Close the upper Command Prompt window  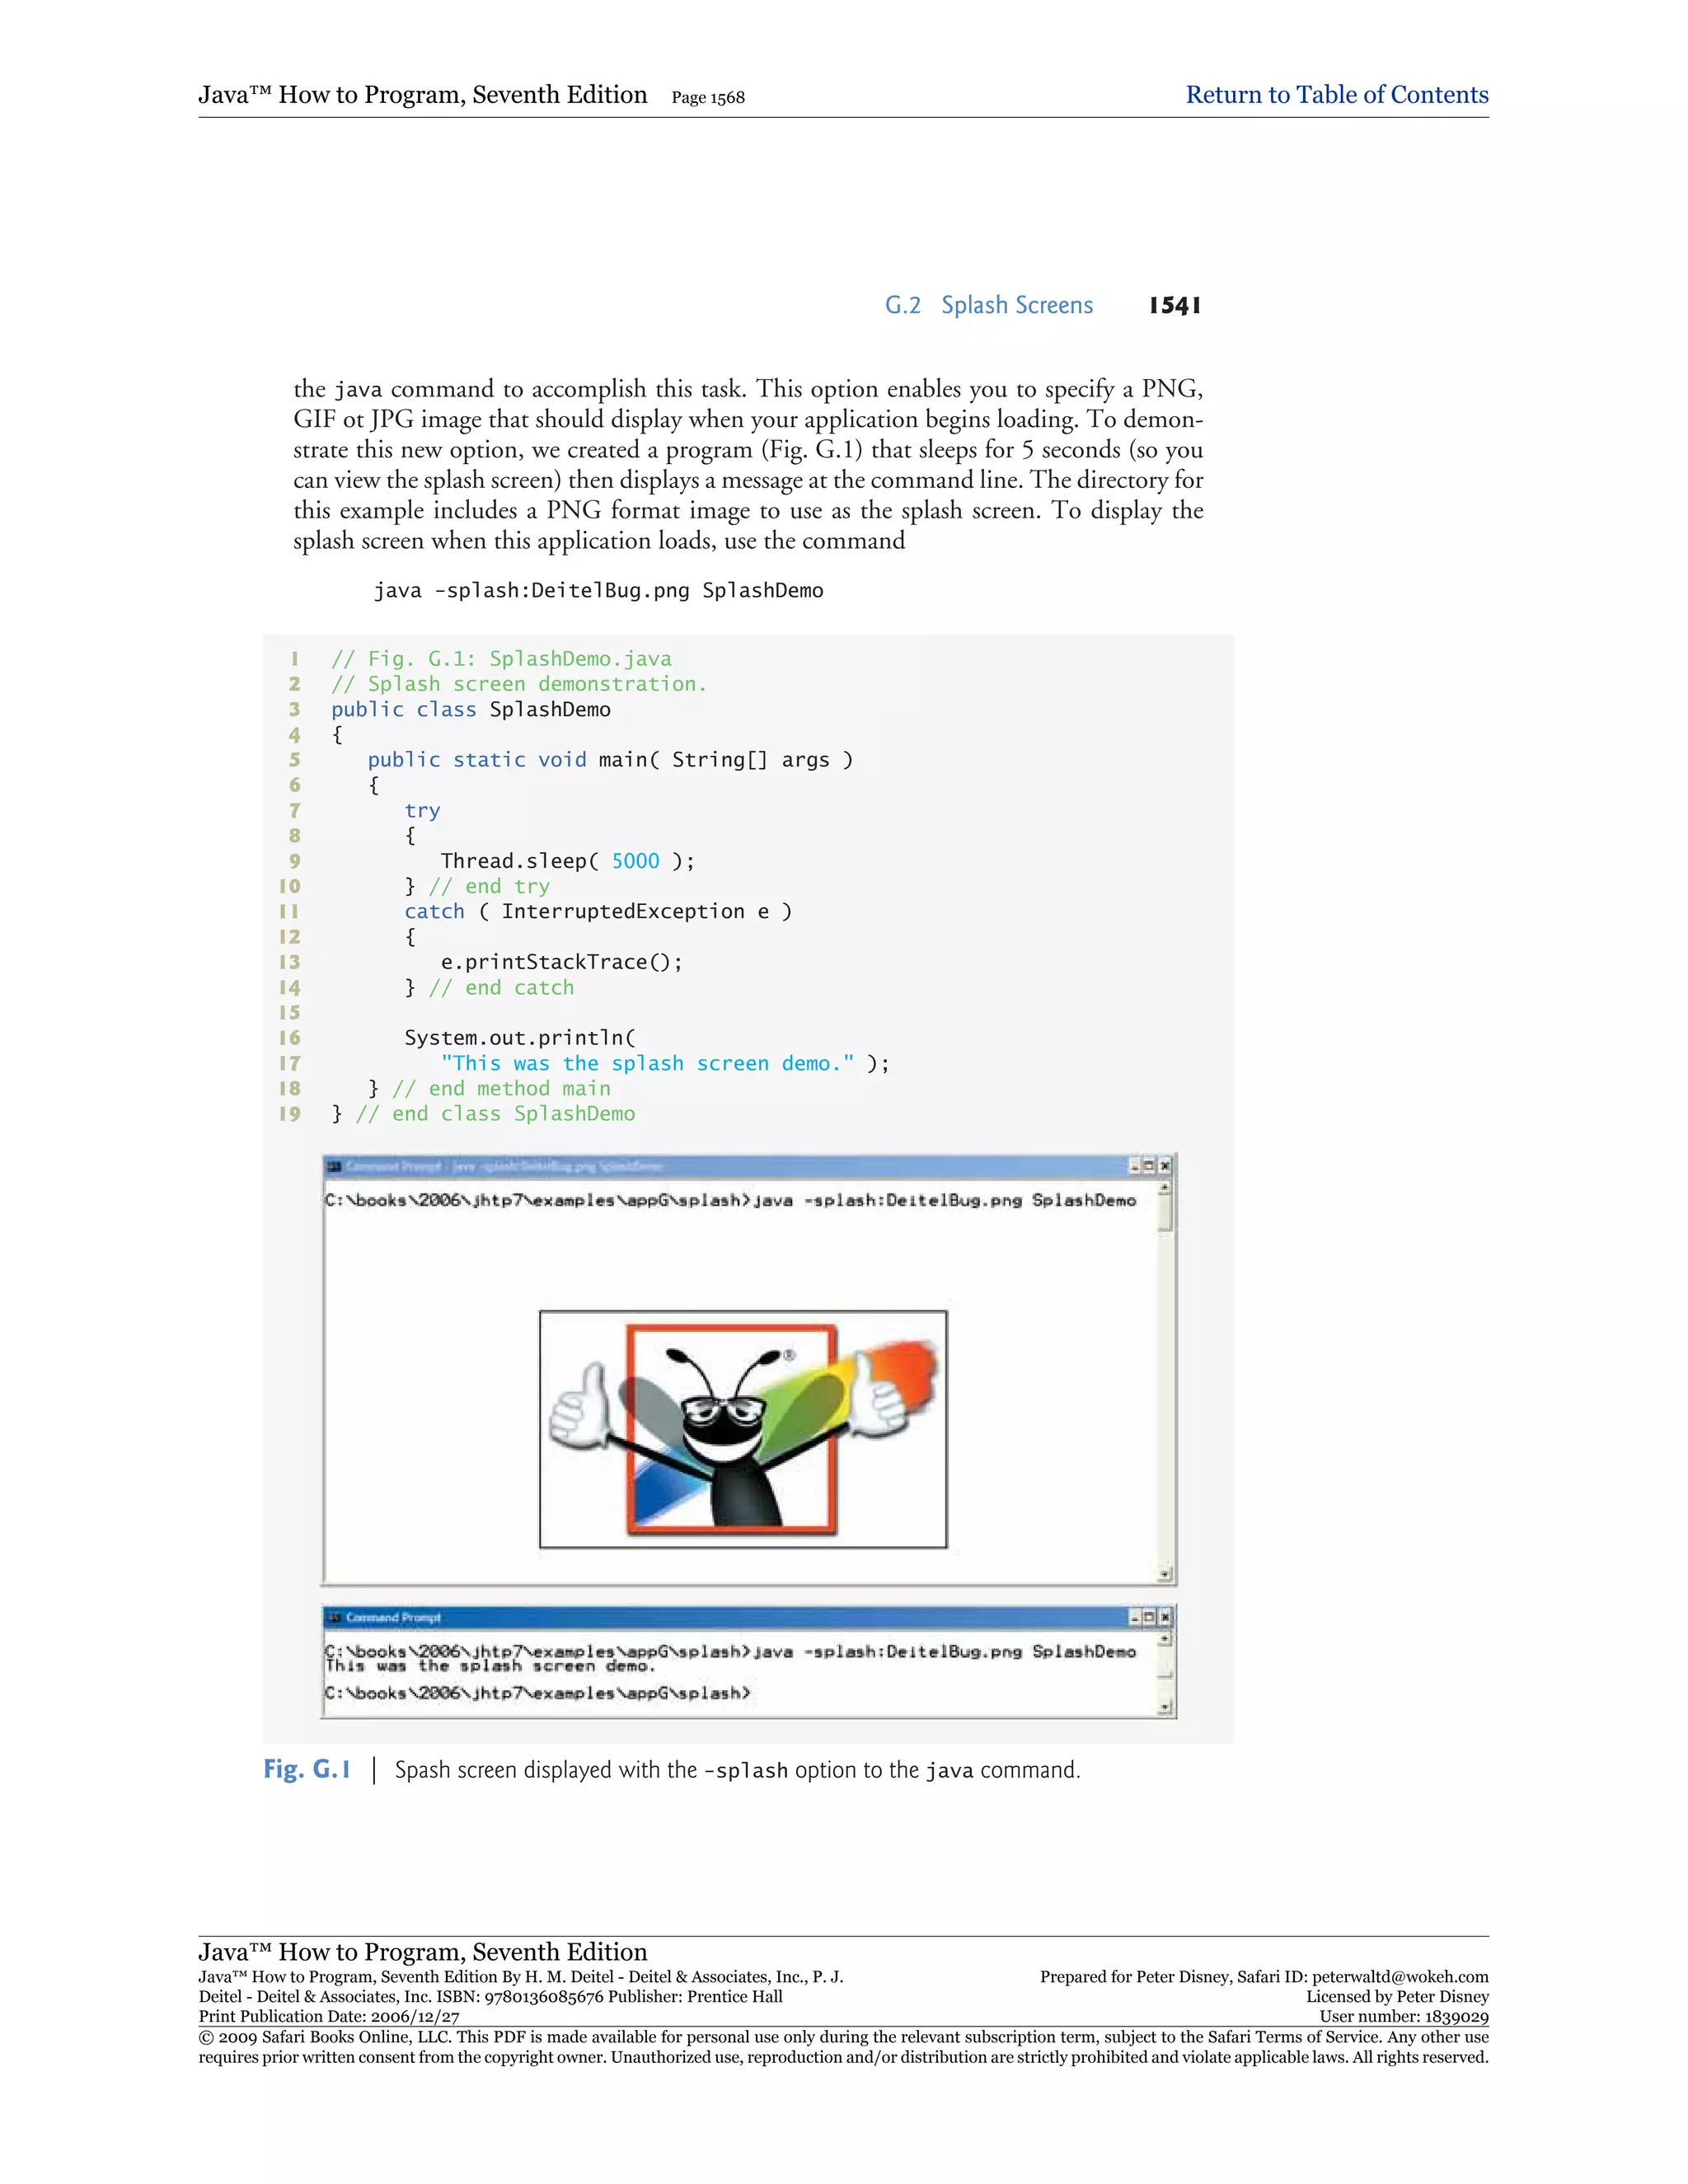[1164, 1166]
